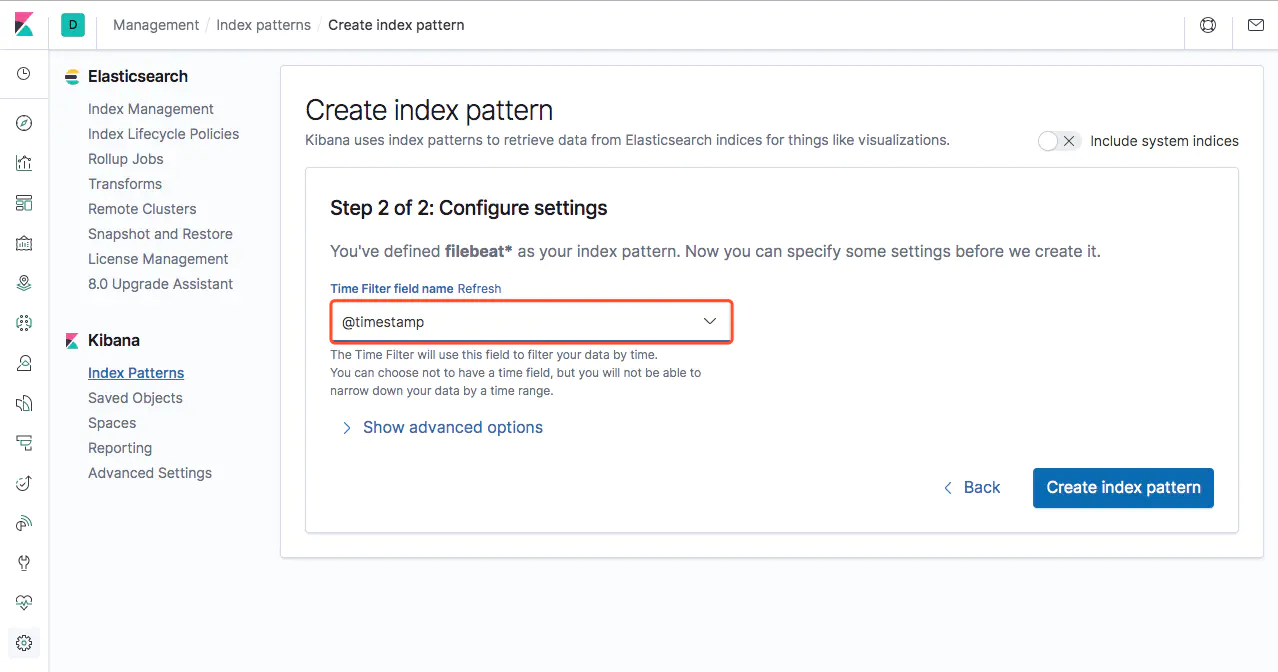Open SIEM icon in sidebar
The width and height of the screenshot is (1278, 672).
click(x=24, y=523)
